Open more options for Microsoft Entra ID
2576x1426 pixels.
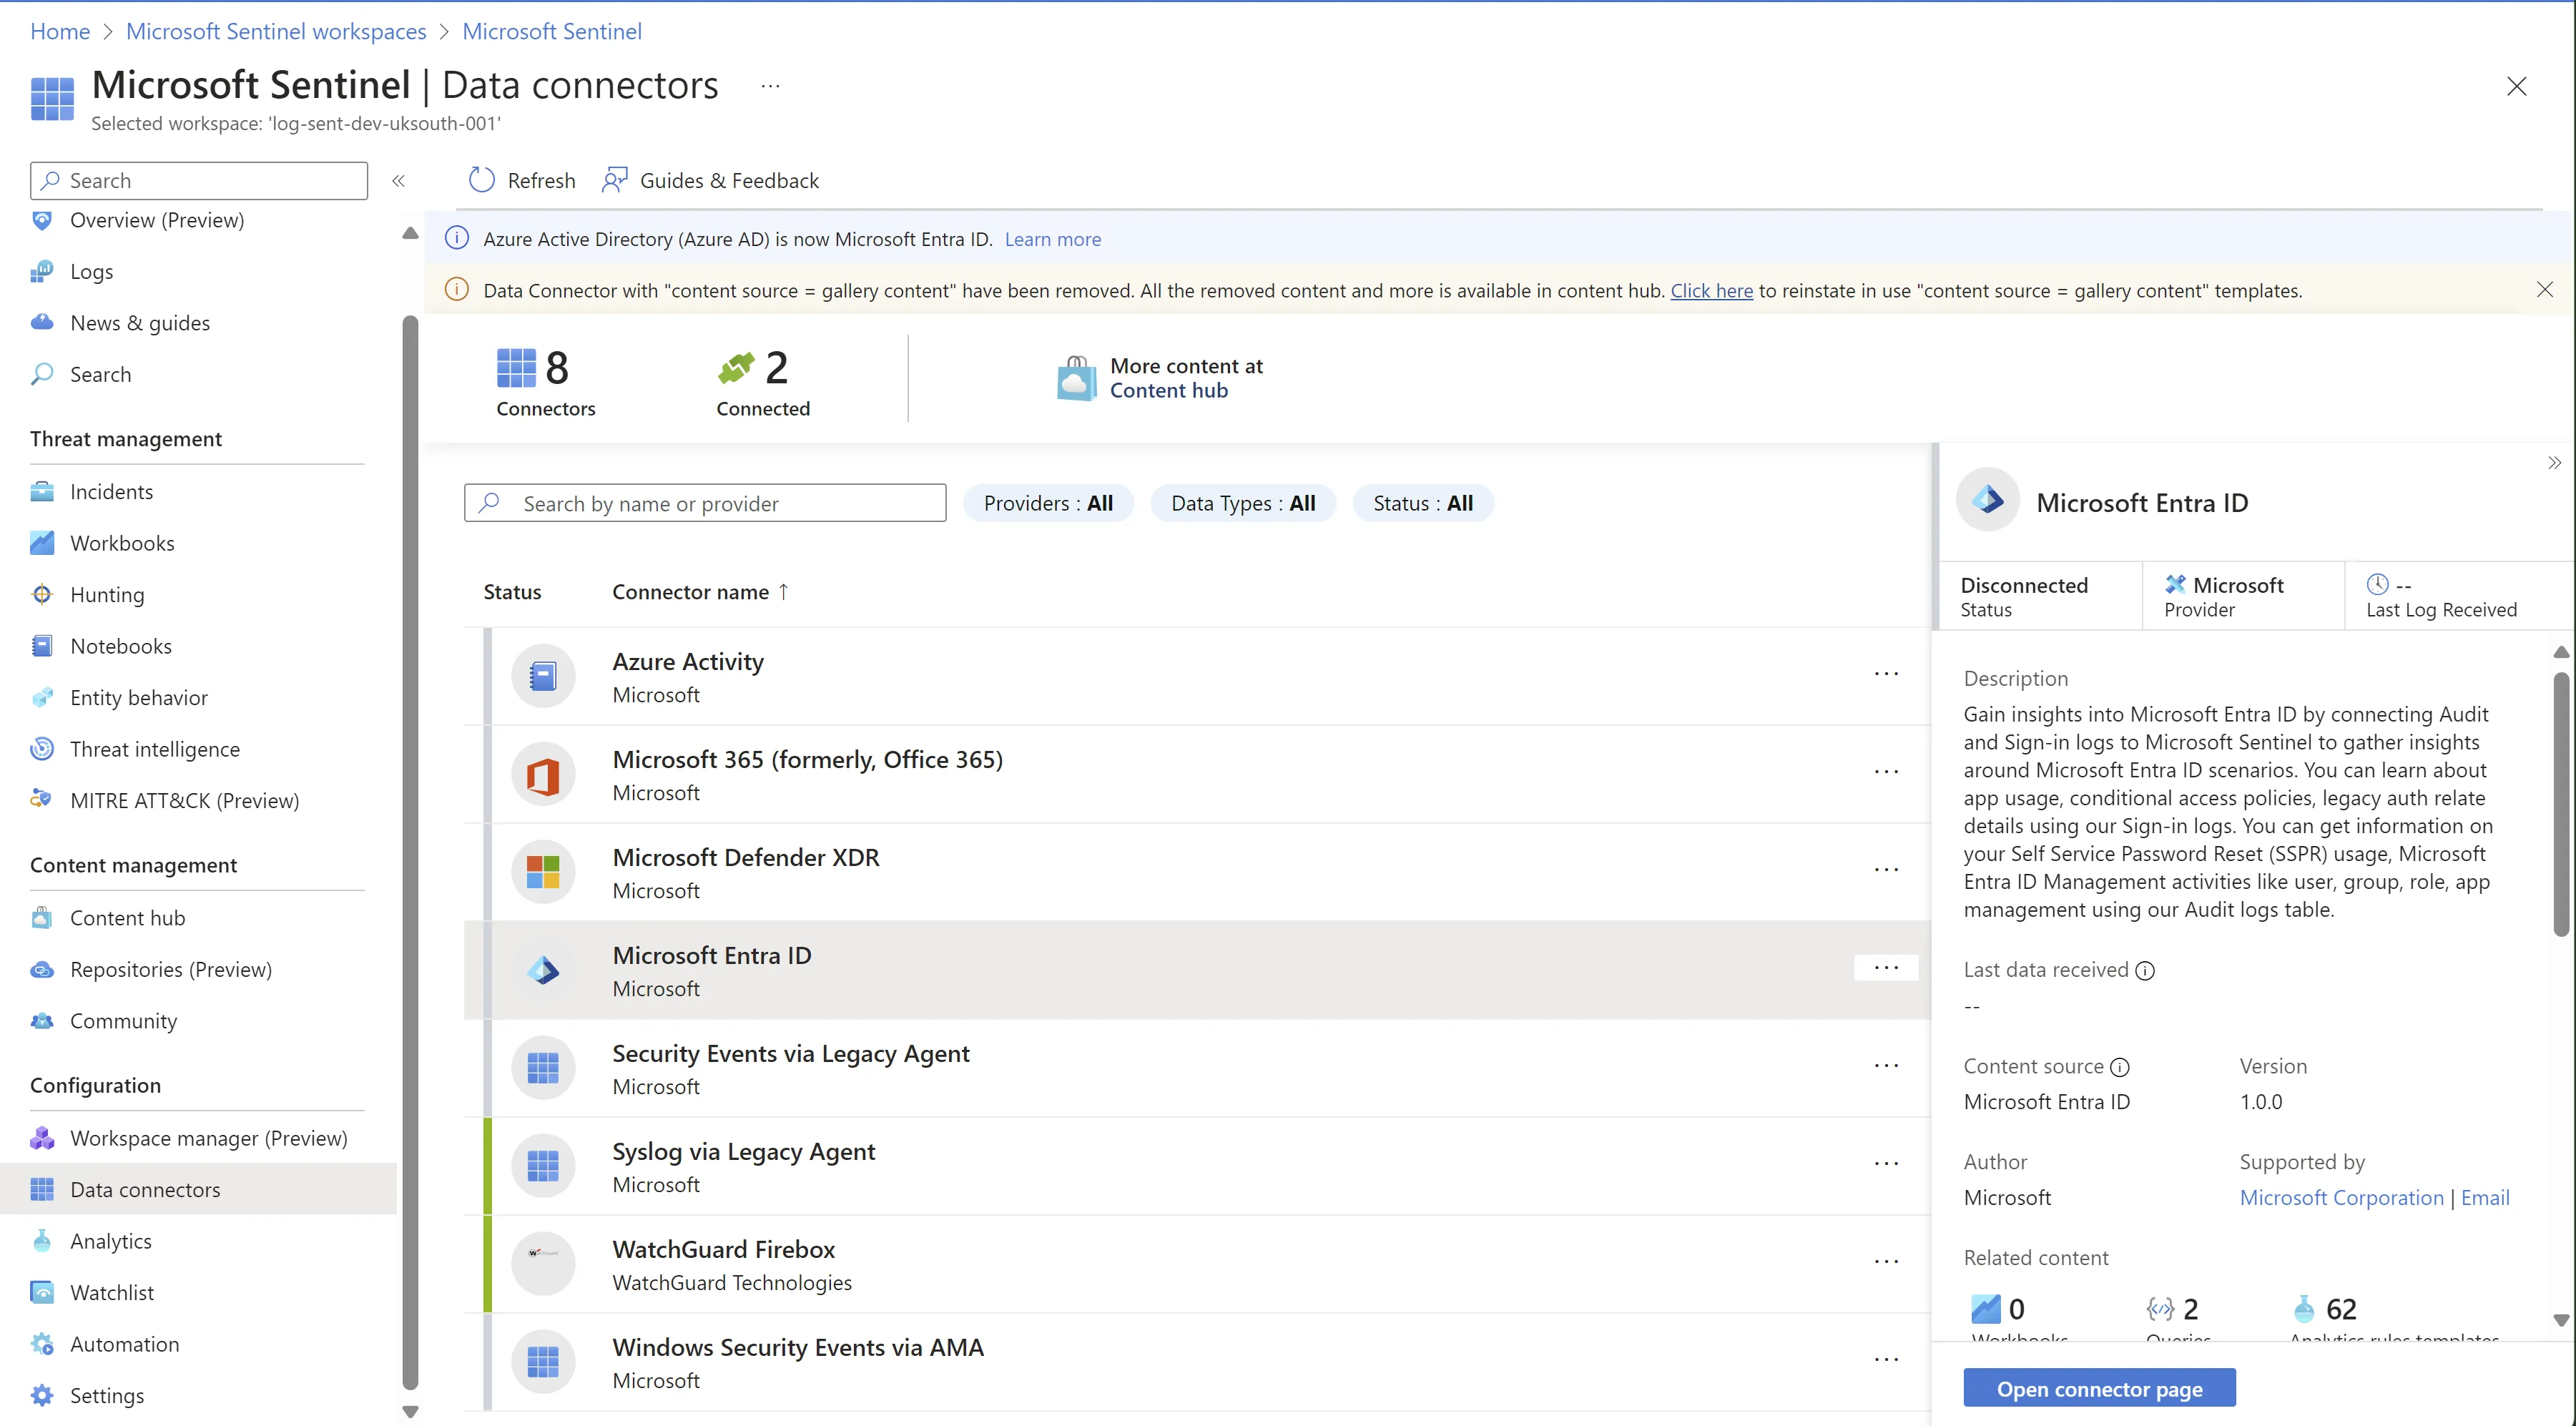tap(1886, 968)
